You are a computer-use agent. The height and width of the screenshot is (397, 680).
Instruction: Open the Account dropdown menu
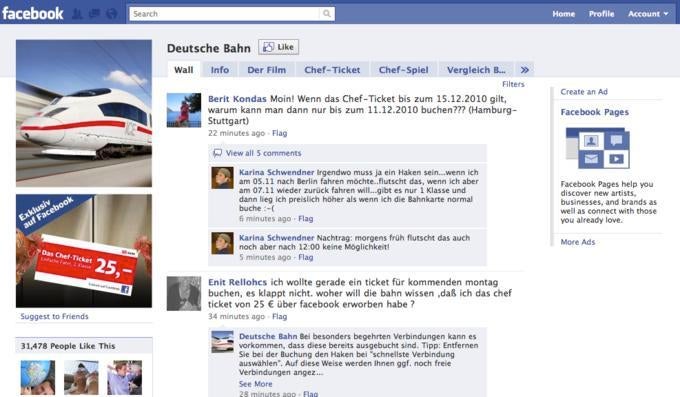(x=648, y=14)
